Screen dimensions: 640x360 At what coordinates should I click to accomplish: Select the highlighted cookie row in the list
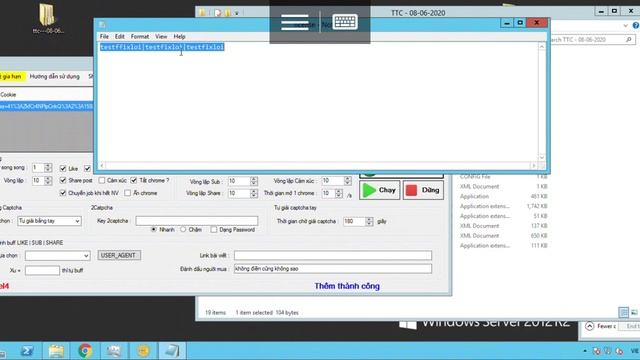(x=47, y=106)
